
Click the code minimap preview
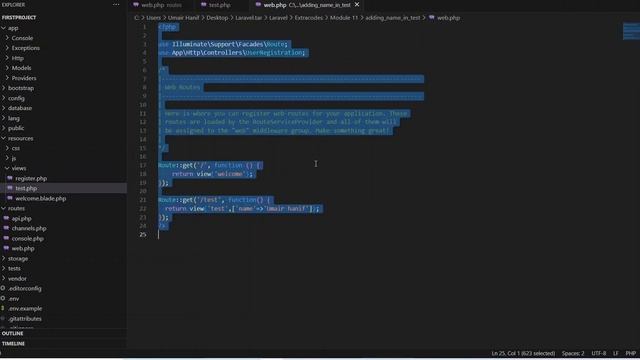(631, 31)
